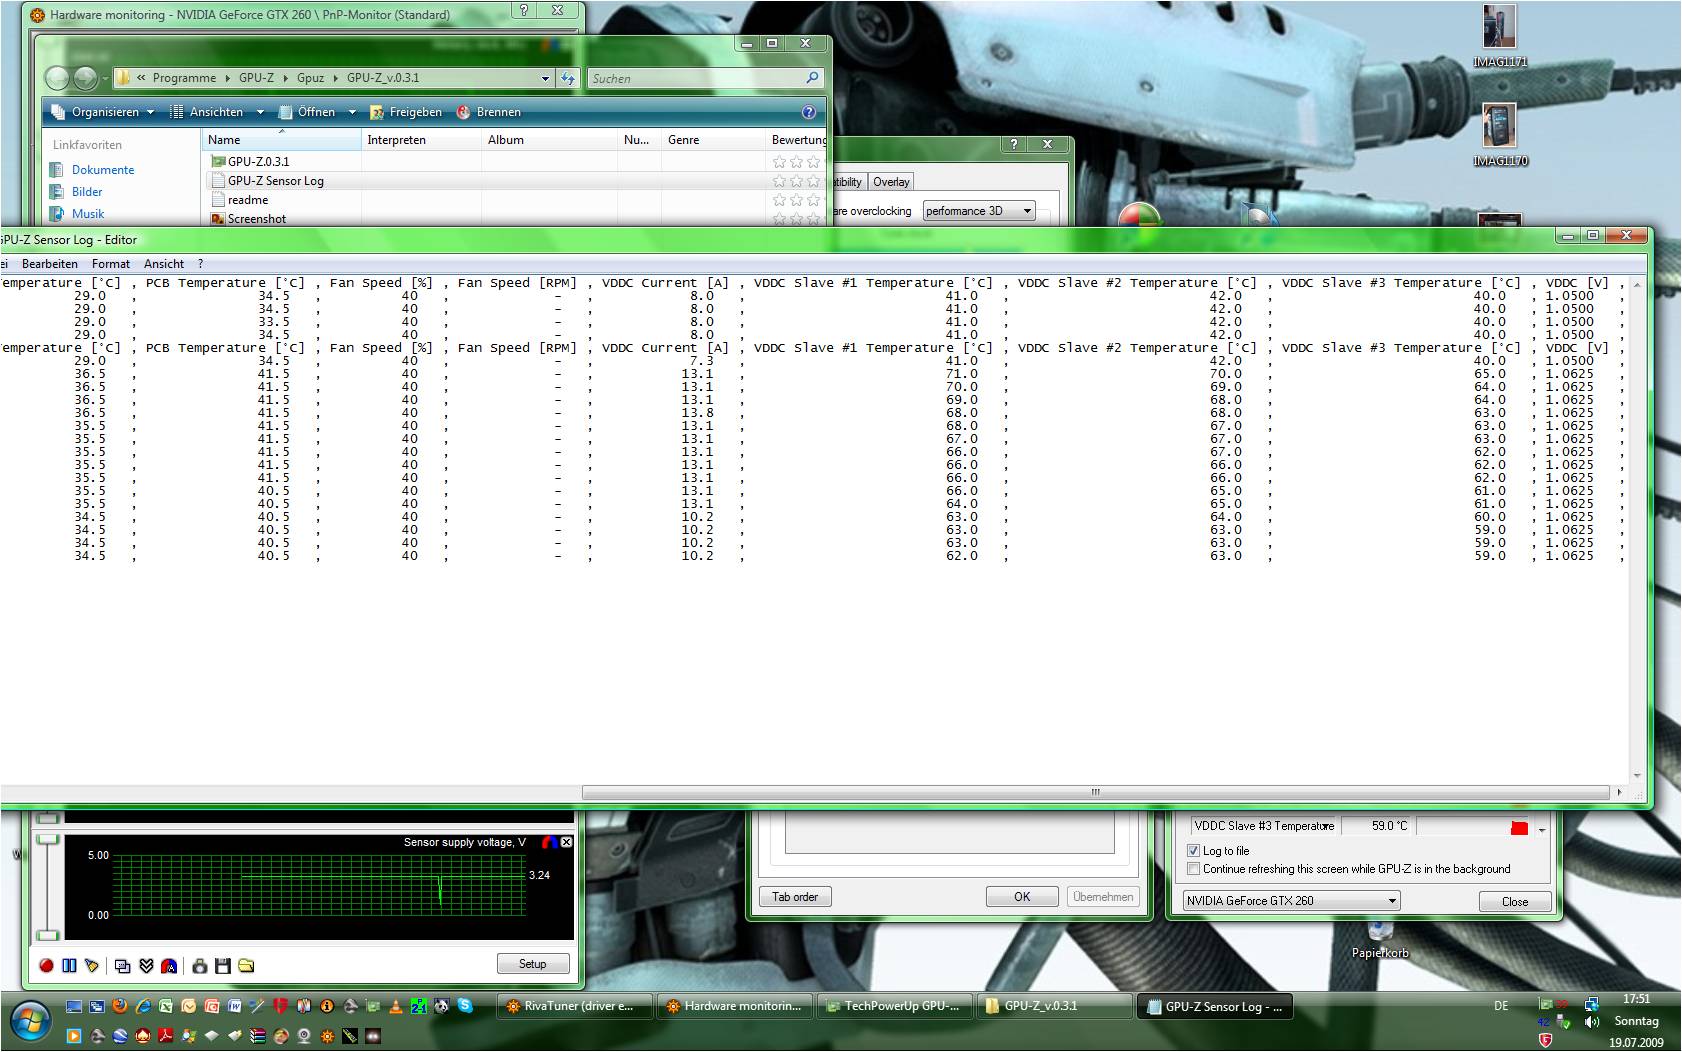Click Freigeben in the Explorer toolbar

point(406,112)
